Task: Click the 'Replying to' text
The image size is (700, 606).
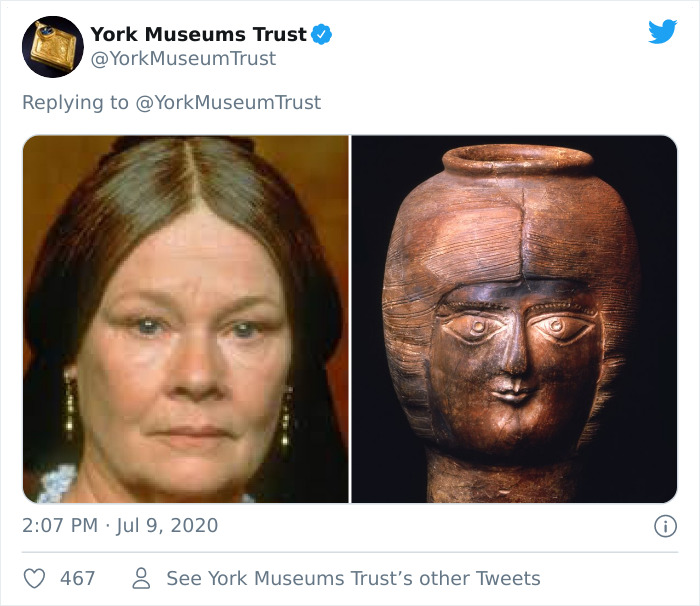Action: 75,102
